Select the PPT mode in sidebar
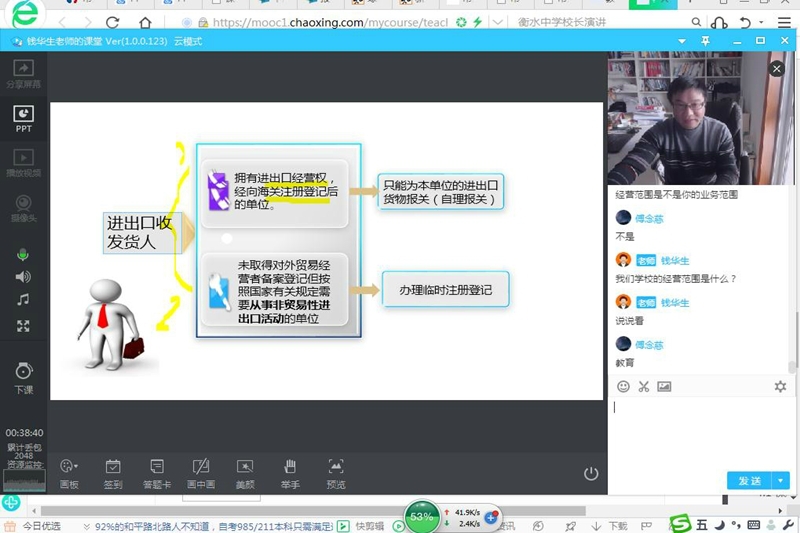Image resolution: width=800 pixels, height=533 pixels. 23,119
